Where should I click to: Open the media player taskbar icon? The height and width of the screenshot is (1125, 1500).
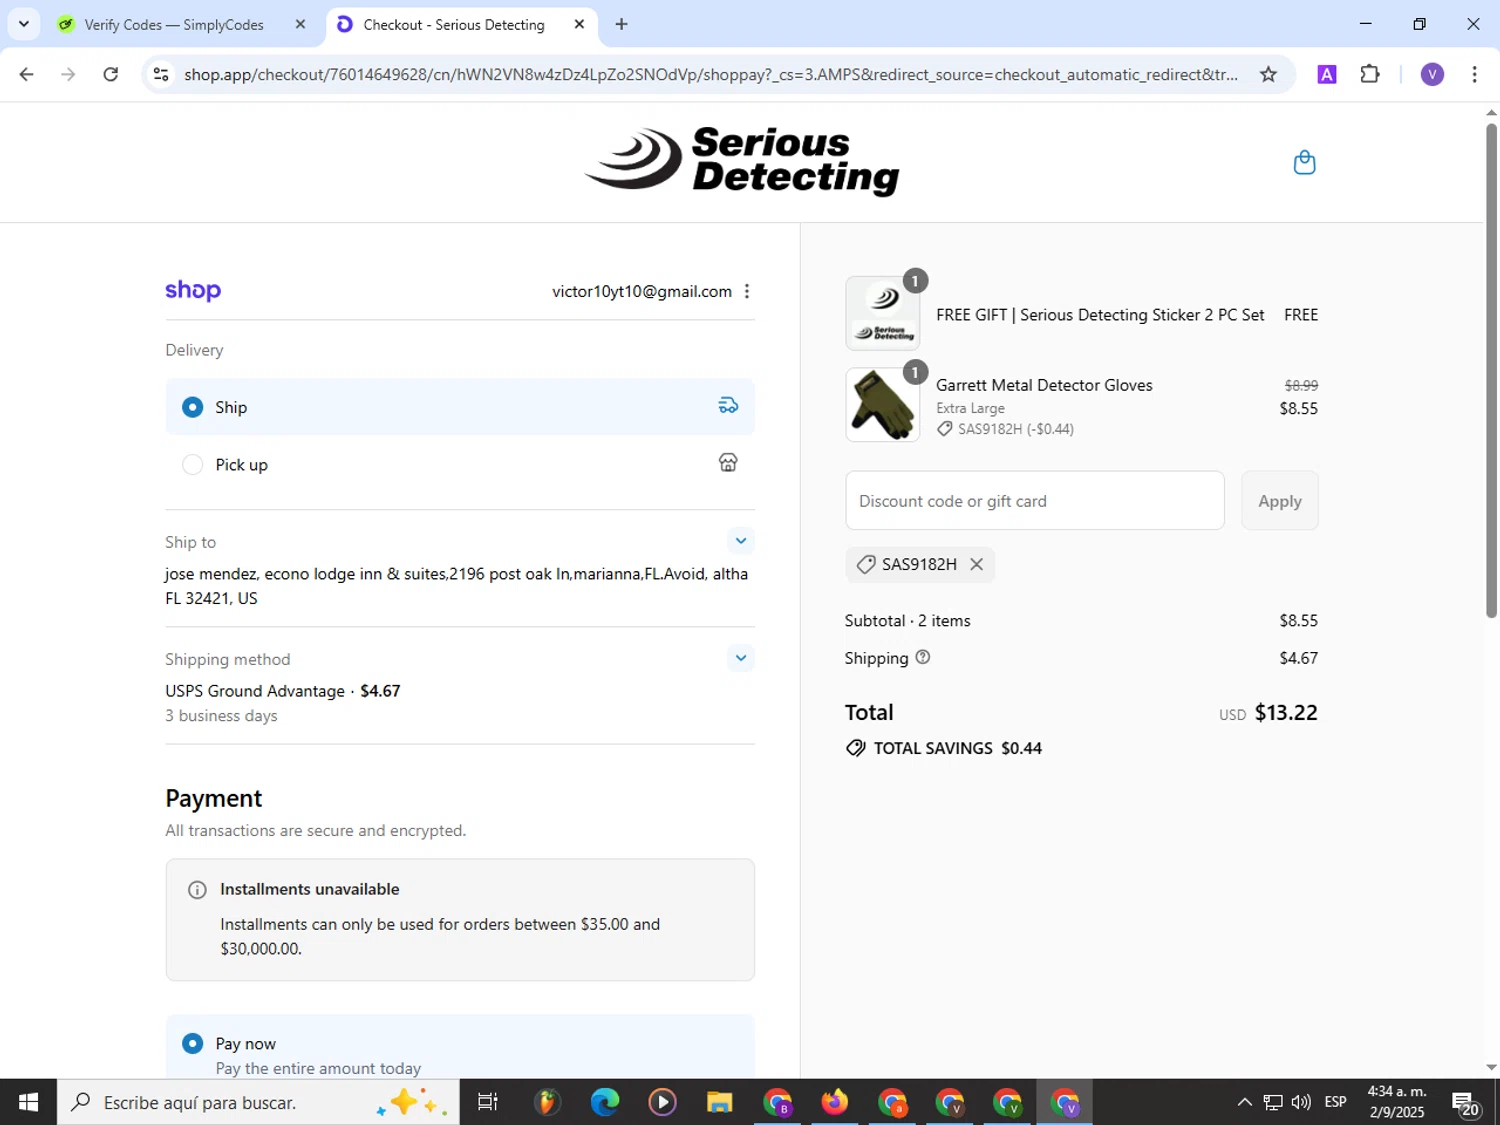pos(661,1102)
